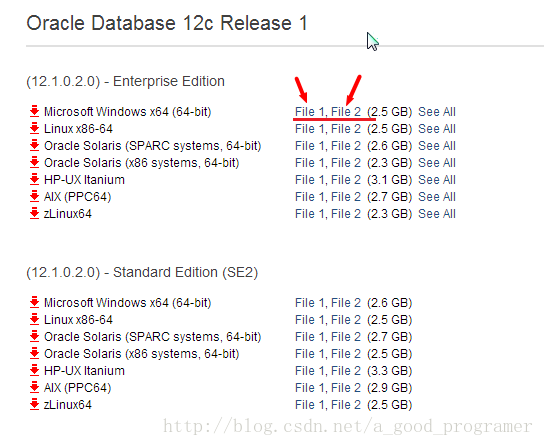544x446 pixels.
Task: Open See All for Enterprise AIX (PPC64)
Action: point(437,197)
